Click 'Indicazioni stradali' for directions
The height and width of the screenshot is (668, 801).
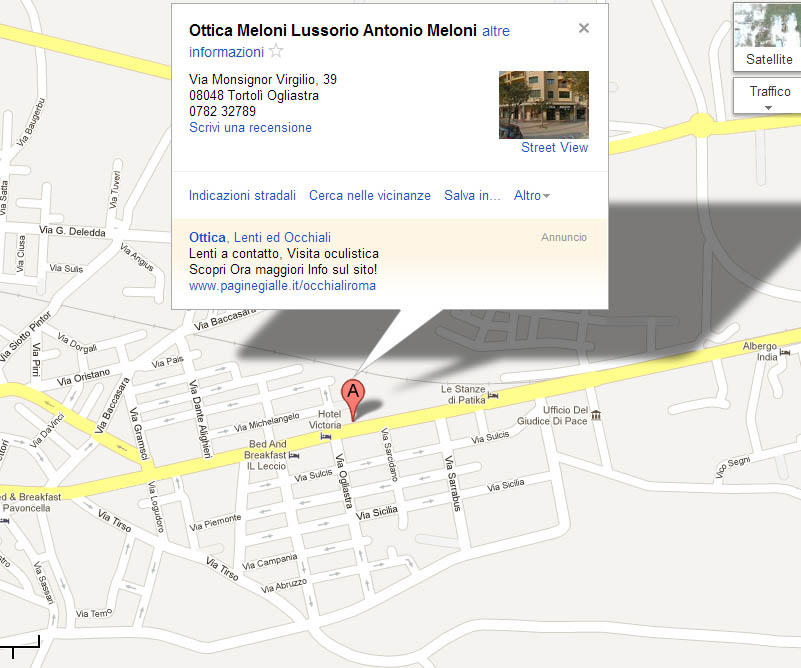242,196
